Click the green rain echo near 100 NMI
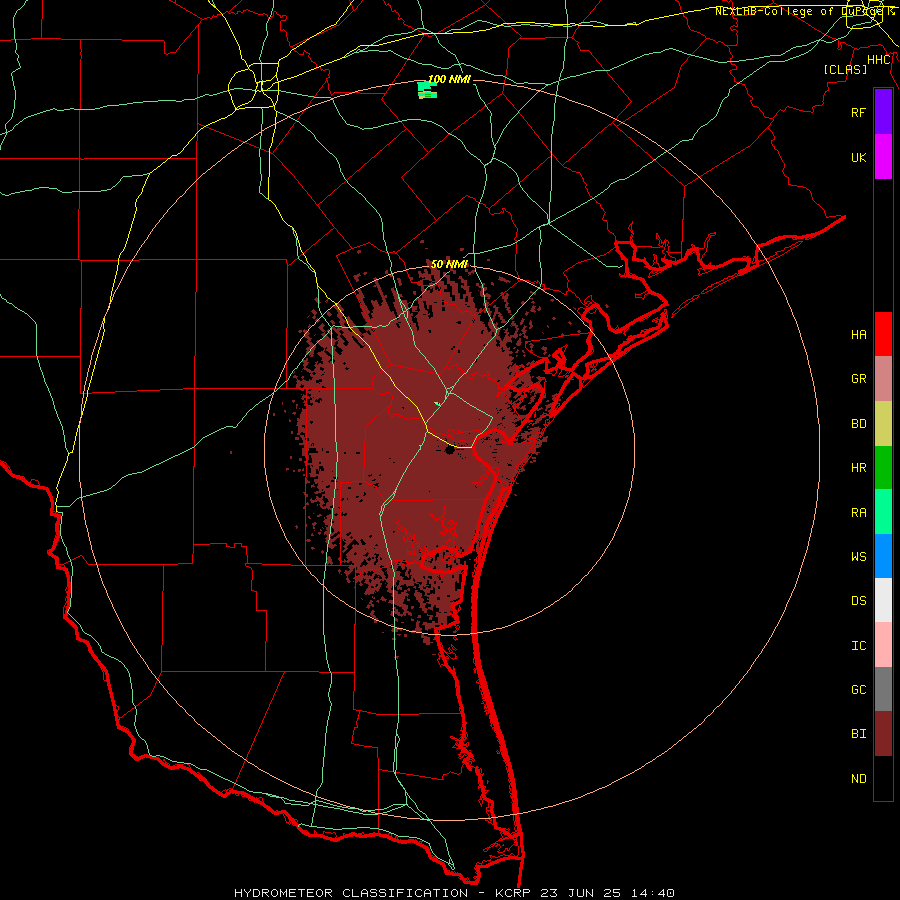The image size is (900, 900). pyautogui.click(x=428, y=90)
